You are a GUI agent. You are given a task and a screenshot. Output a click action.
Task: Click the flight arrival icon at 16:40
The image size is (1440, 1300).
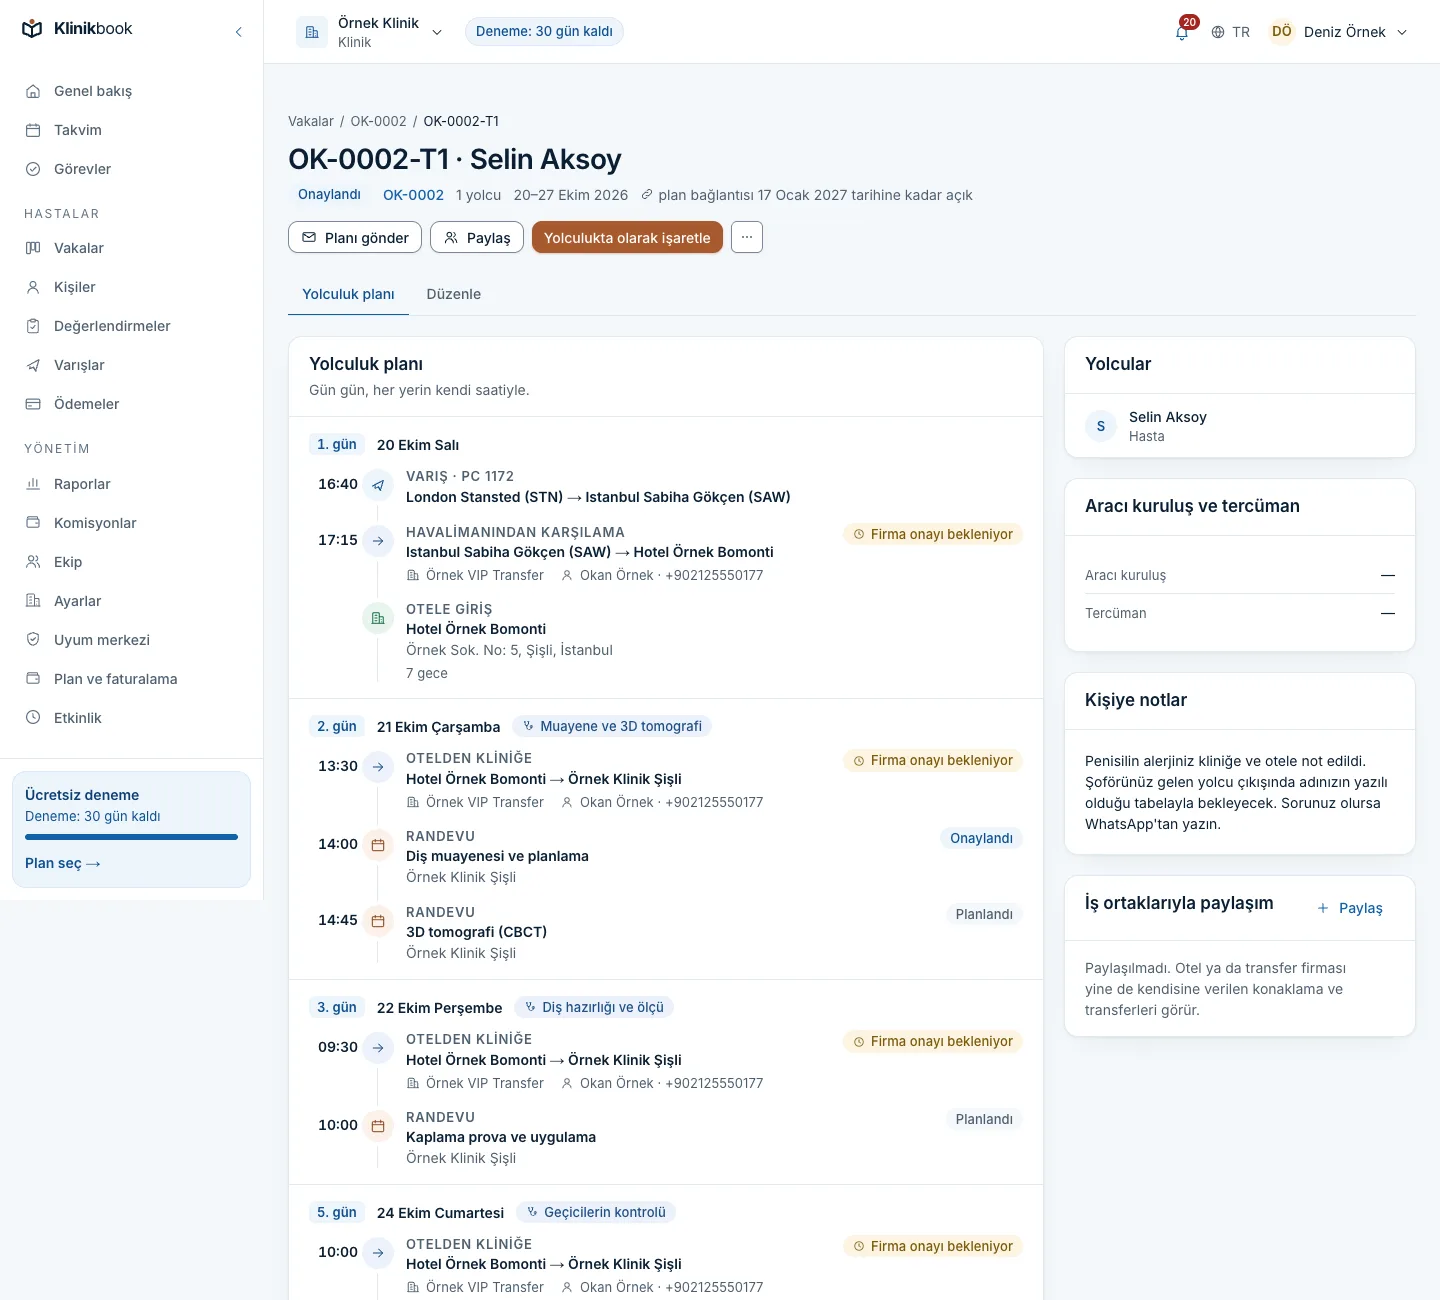pos(378,485)
